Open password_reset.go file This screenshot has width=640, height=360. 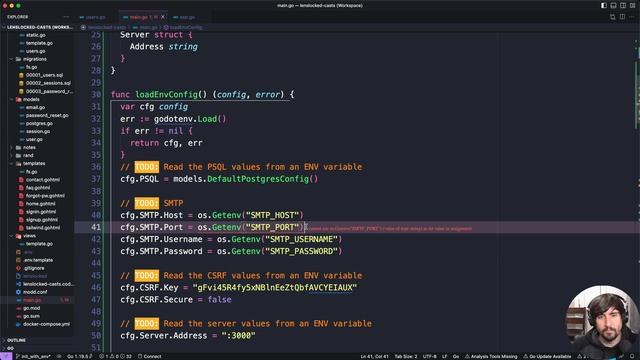tap(47, 115)
